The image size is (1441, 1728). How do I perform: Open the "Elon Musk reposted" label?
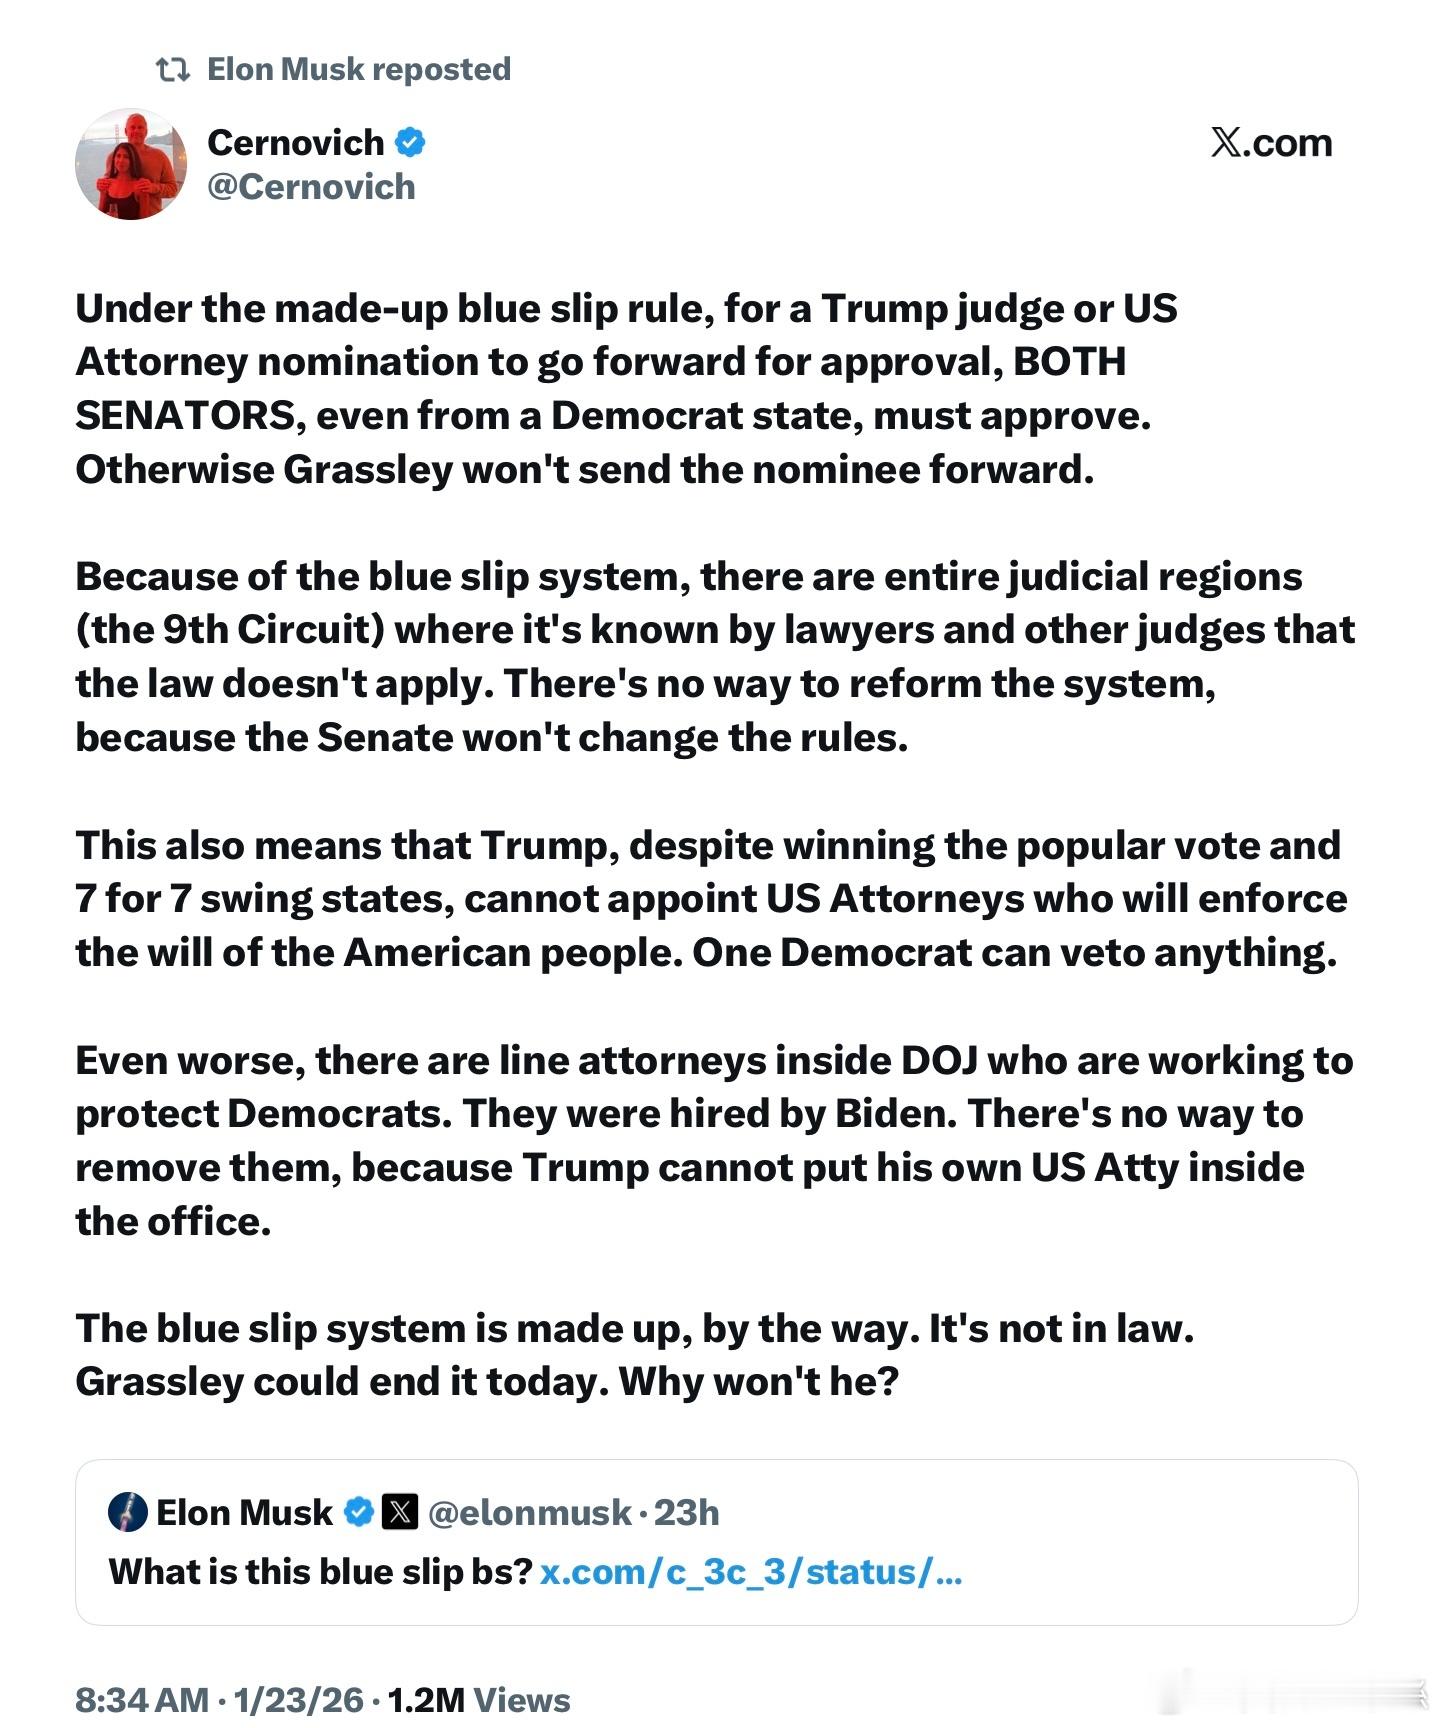click(x=359, y=69)
